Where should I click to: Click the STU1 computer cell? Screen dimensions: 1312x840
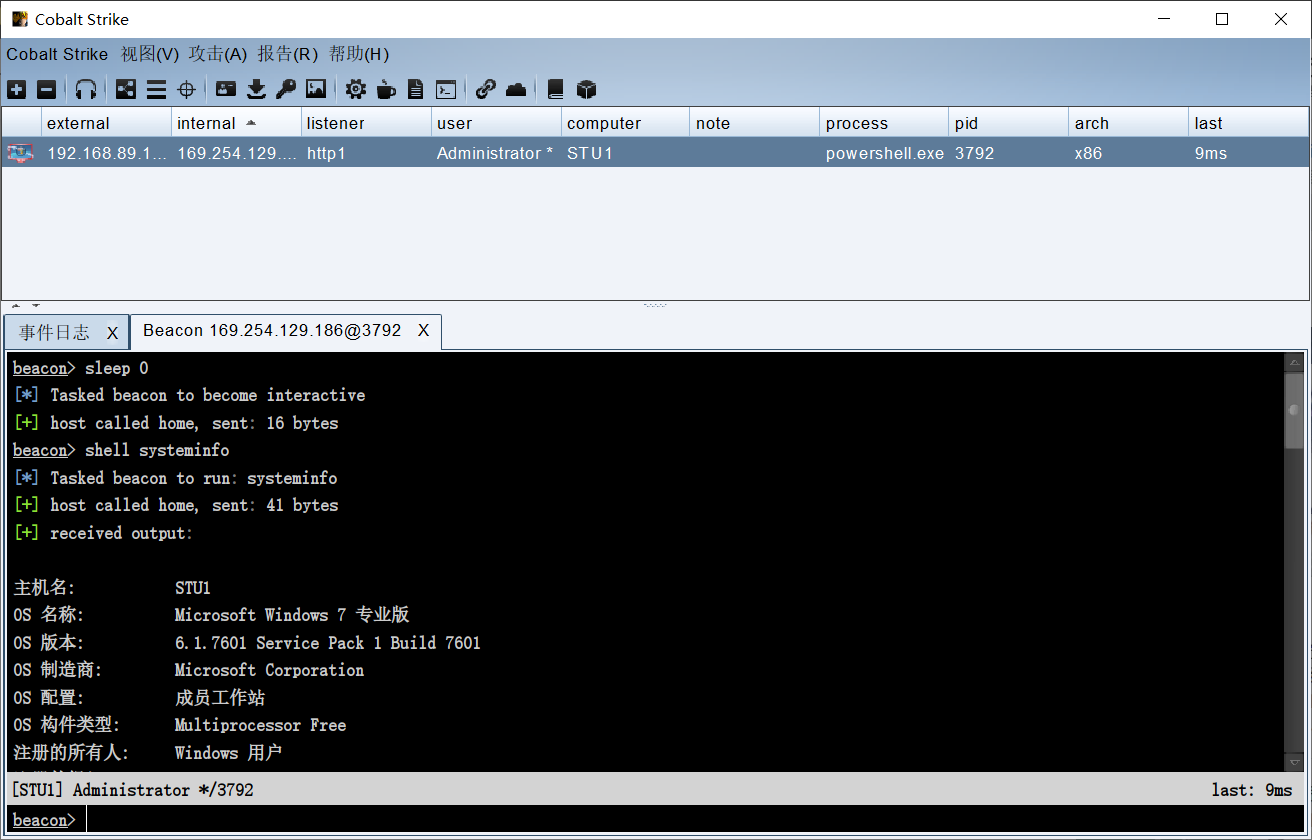click(625, 153)
